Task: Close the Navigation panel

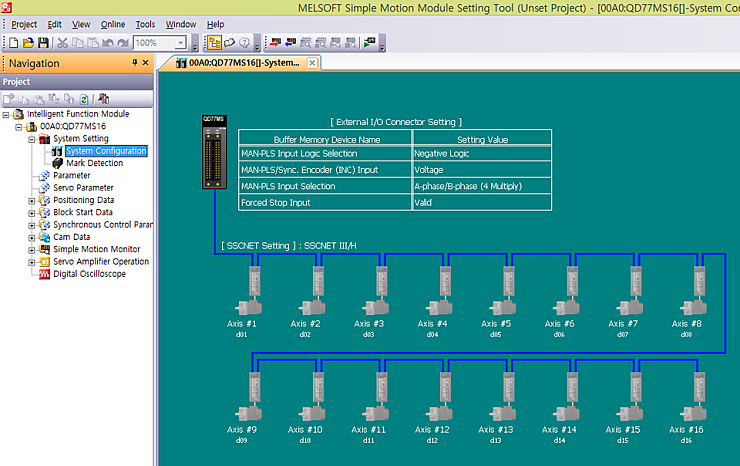Action: pos(145,62)
